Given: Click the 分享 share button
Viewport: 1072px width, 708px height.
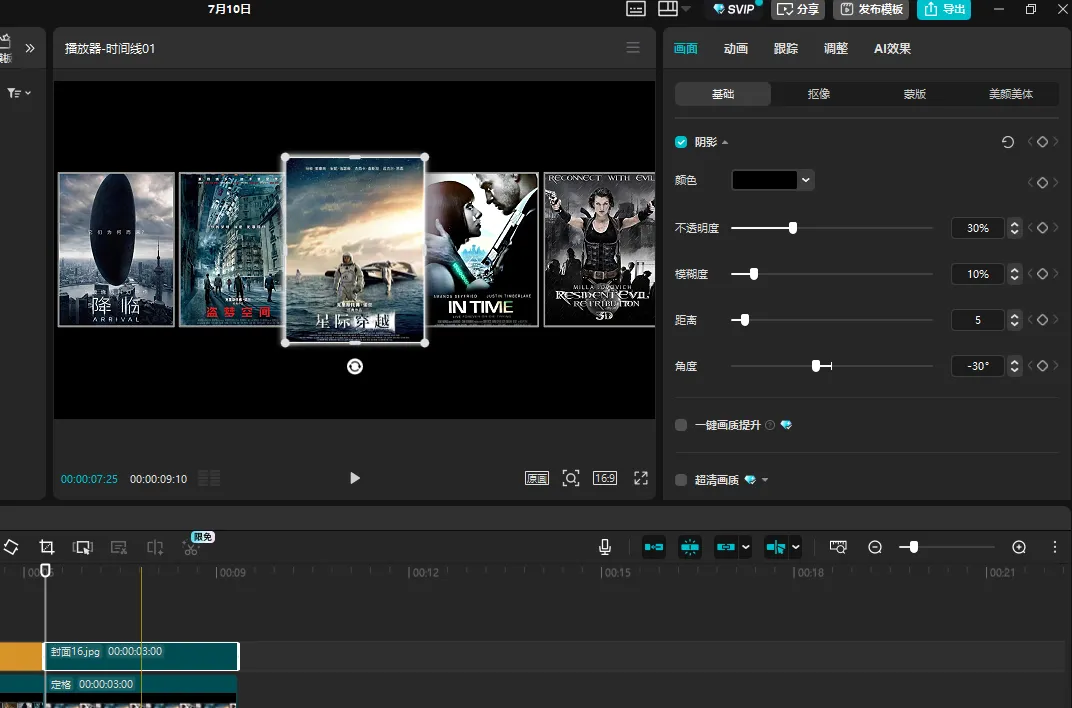Looking at the screenshot, I should point(798,9).
